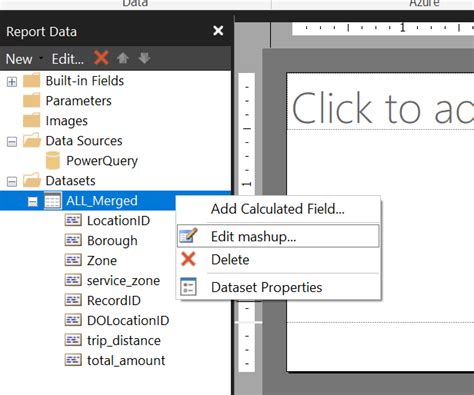Close the Report Data panel
Viewport: 474px width, 395px height.
218,31
